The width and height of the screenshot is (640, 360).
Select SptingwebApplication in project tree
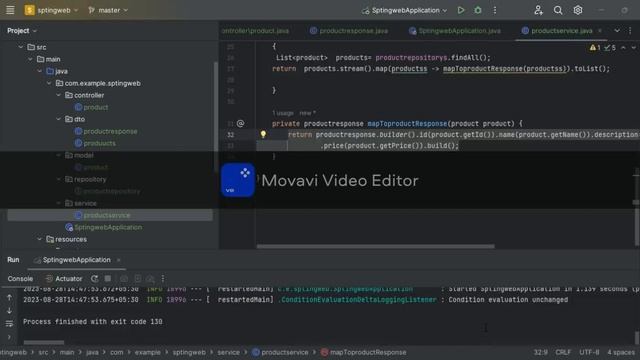click(x=104, y=227)
